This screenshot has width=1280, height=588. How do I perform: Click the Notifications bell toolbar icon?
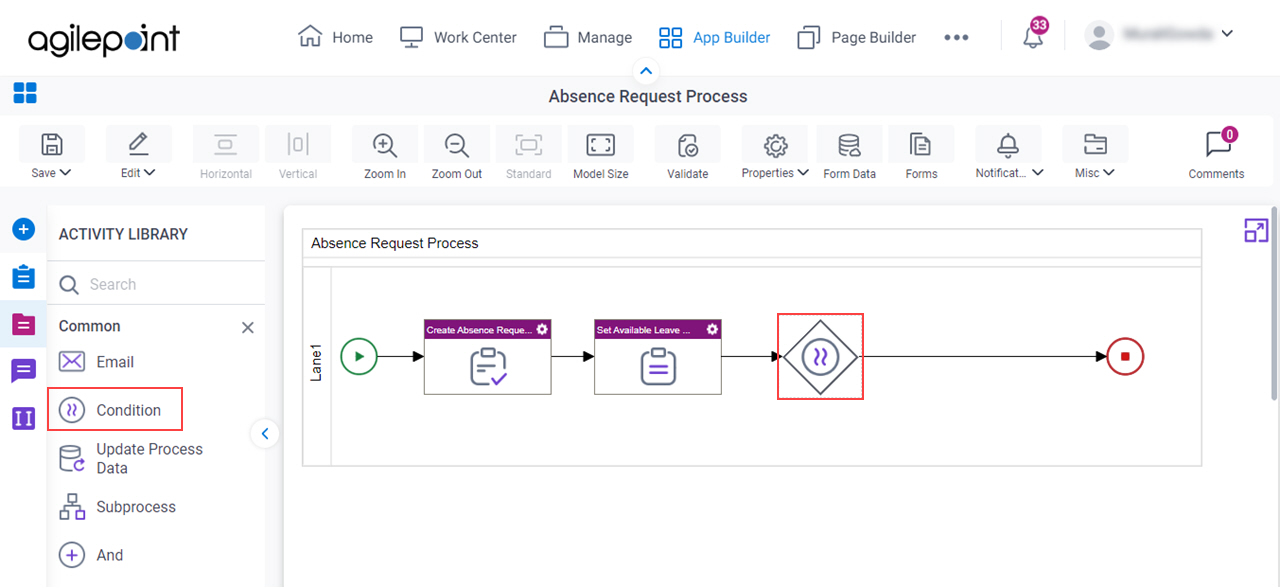(1008, 145)
